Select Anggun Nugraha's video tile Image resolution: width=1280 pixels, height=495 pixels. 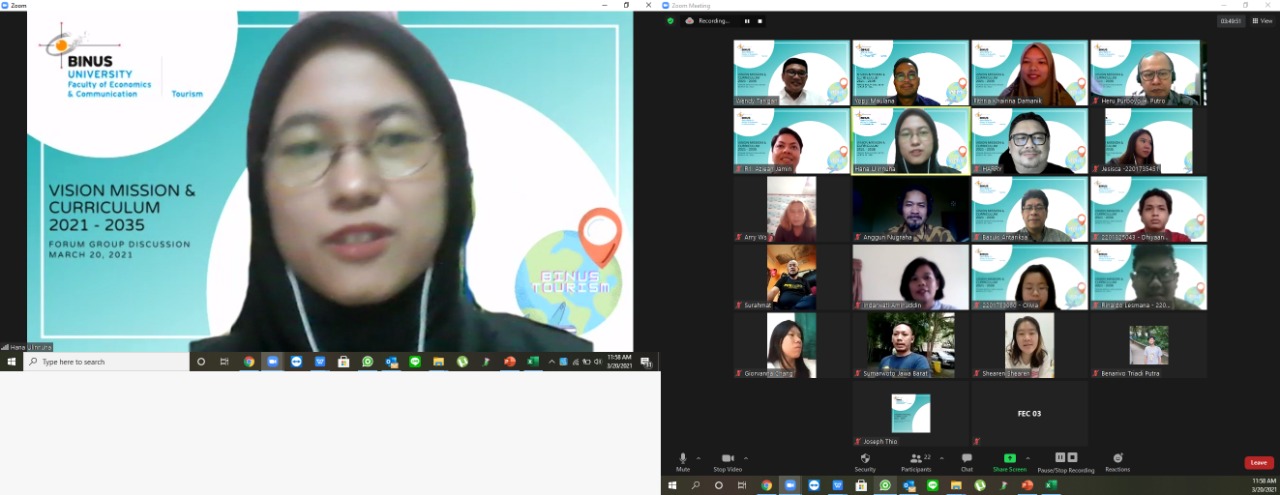pos(911,209)
